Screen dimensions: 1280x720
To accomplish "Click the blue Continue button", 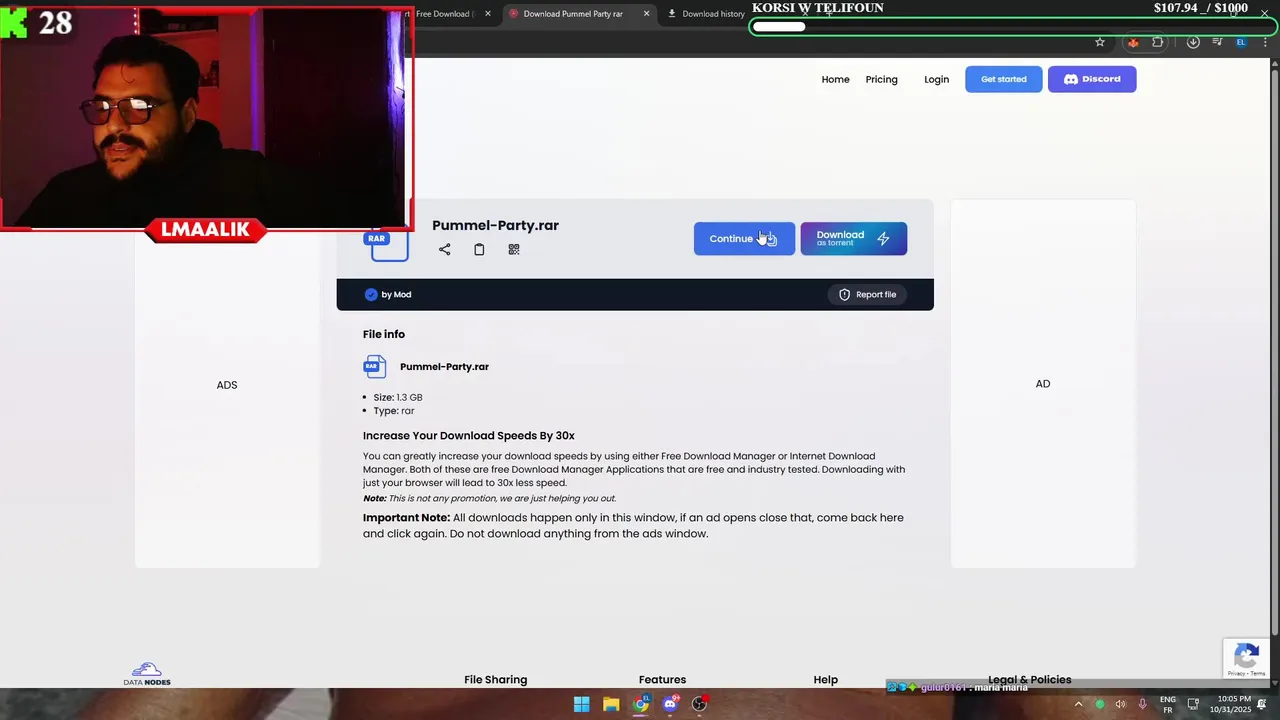I will pos(744,238).
